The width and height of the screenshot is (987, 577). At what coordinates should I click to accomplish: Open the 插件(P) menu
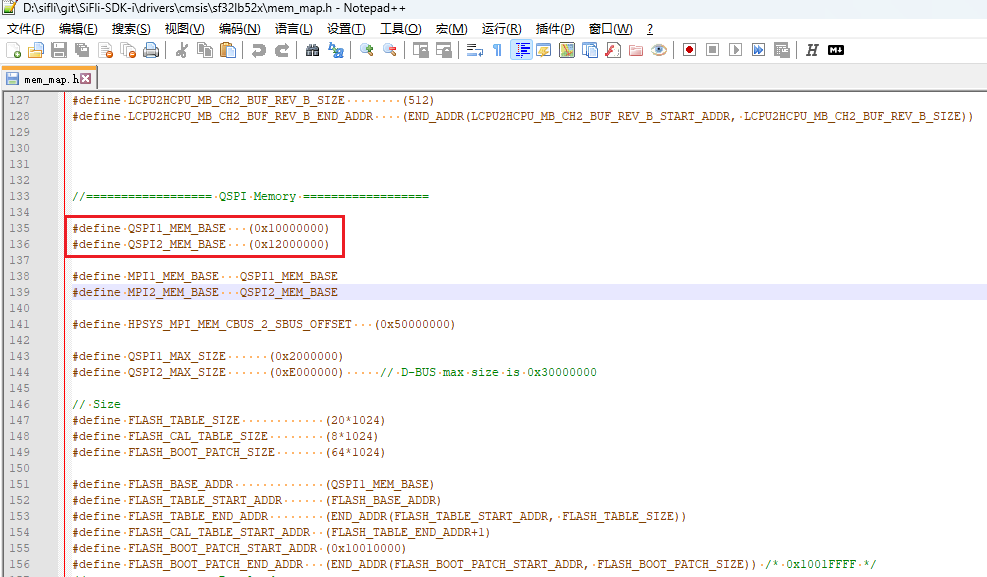click(x=555, y=29)
